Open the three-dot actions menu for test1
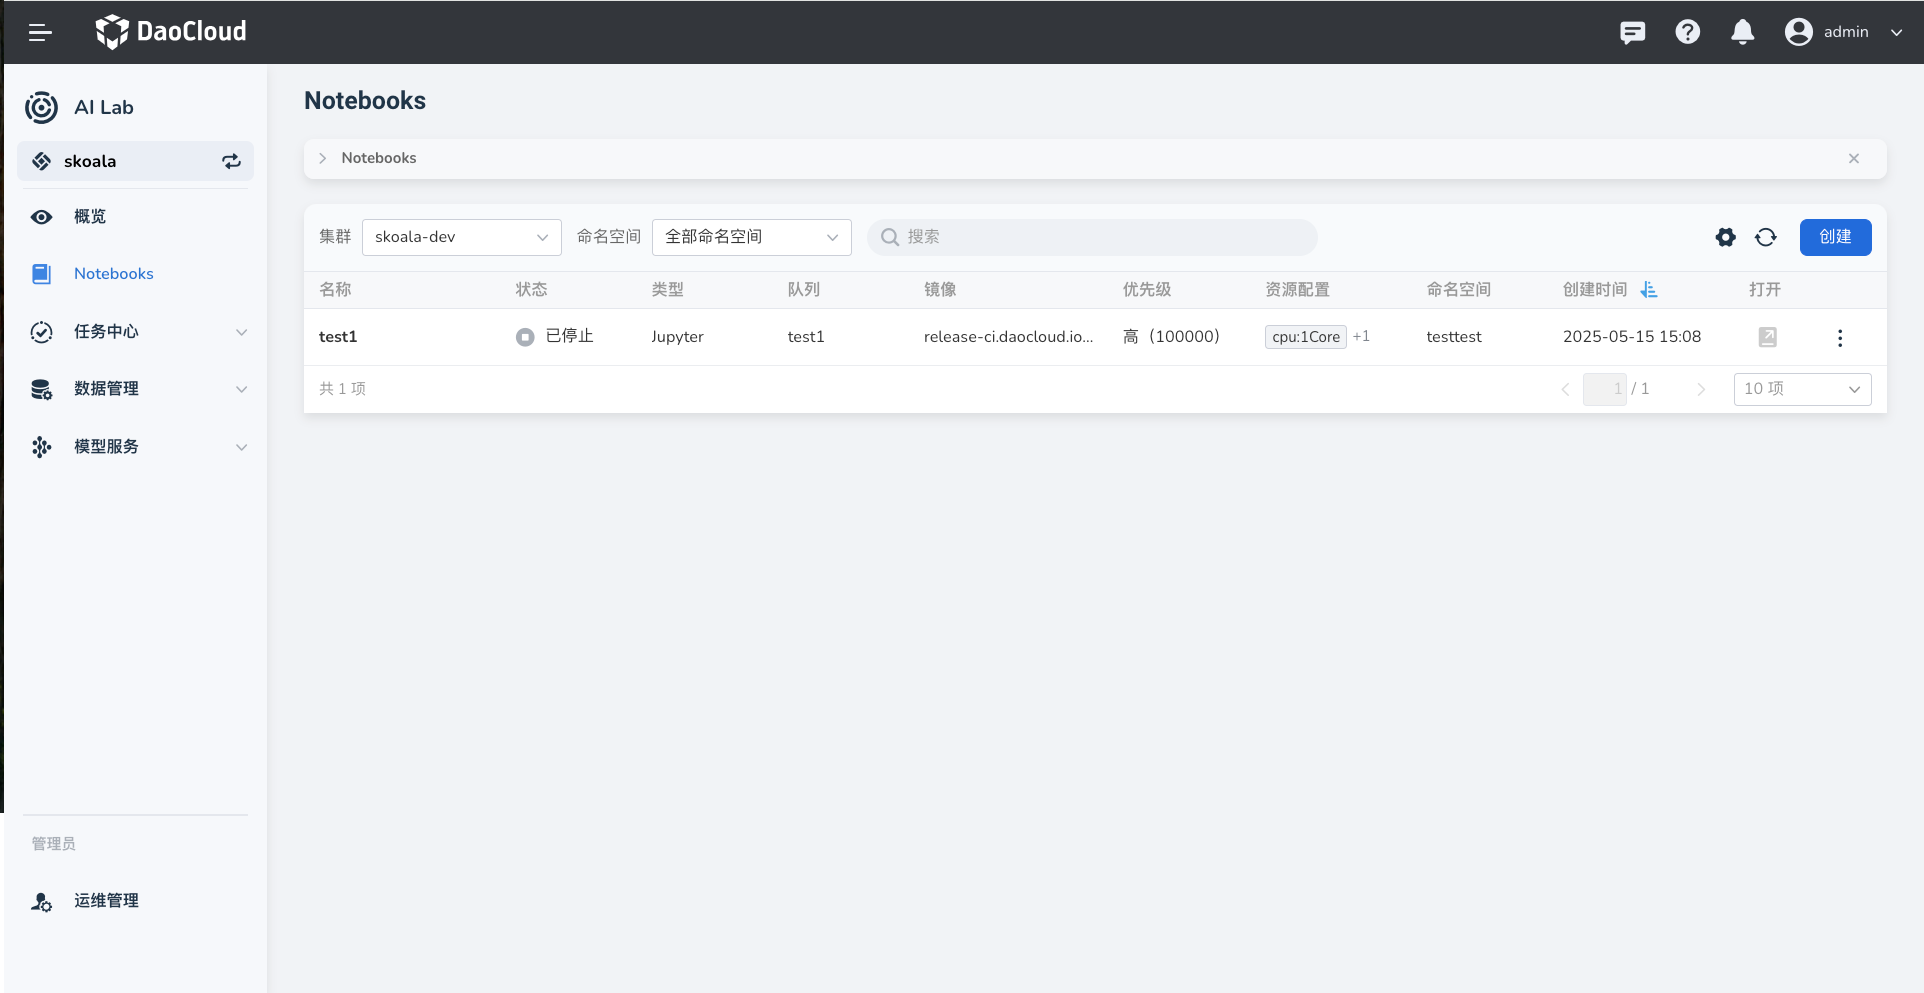Image resolution: width=1924 pixels, height=993 pixels. click(1839, 338)
